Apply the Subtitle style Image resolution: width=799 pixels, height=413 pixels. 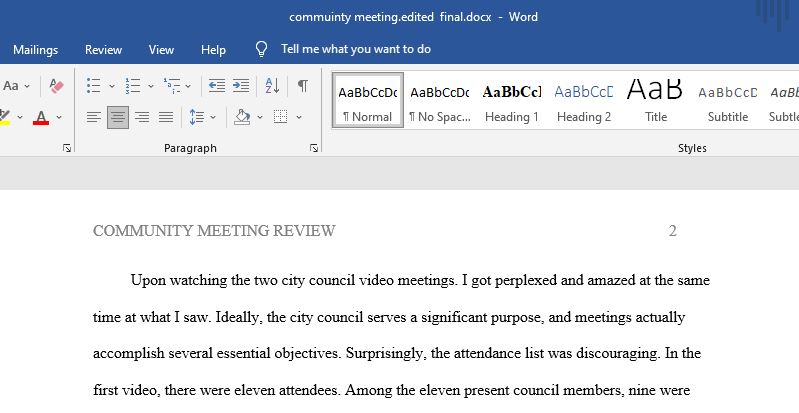pyautogui.click(x=728, y=100)
